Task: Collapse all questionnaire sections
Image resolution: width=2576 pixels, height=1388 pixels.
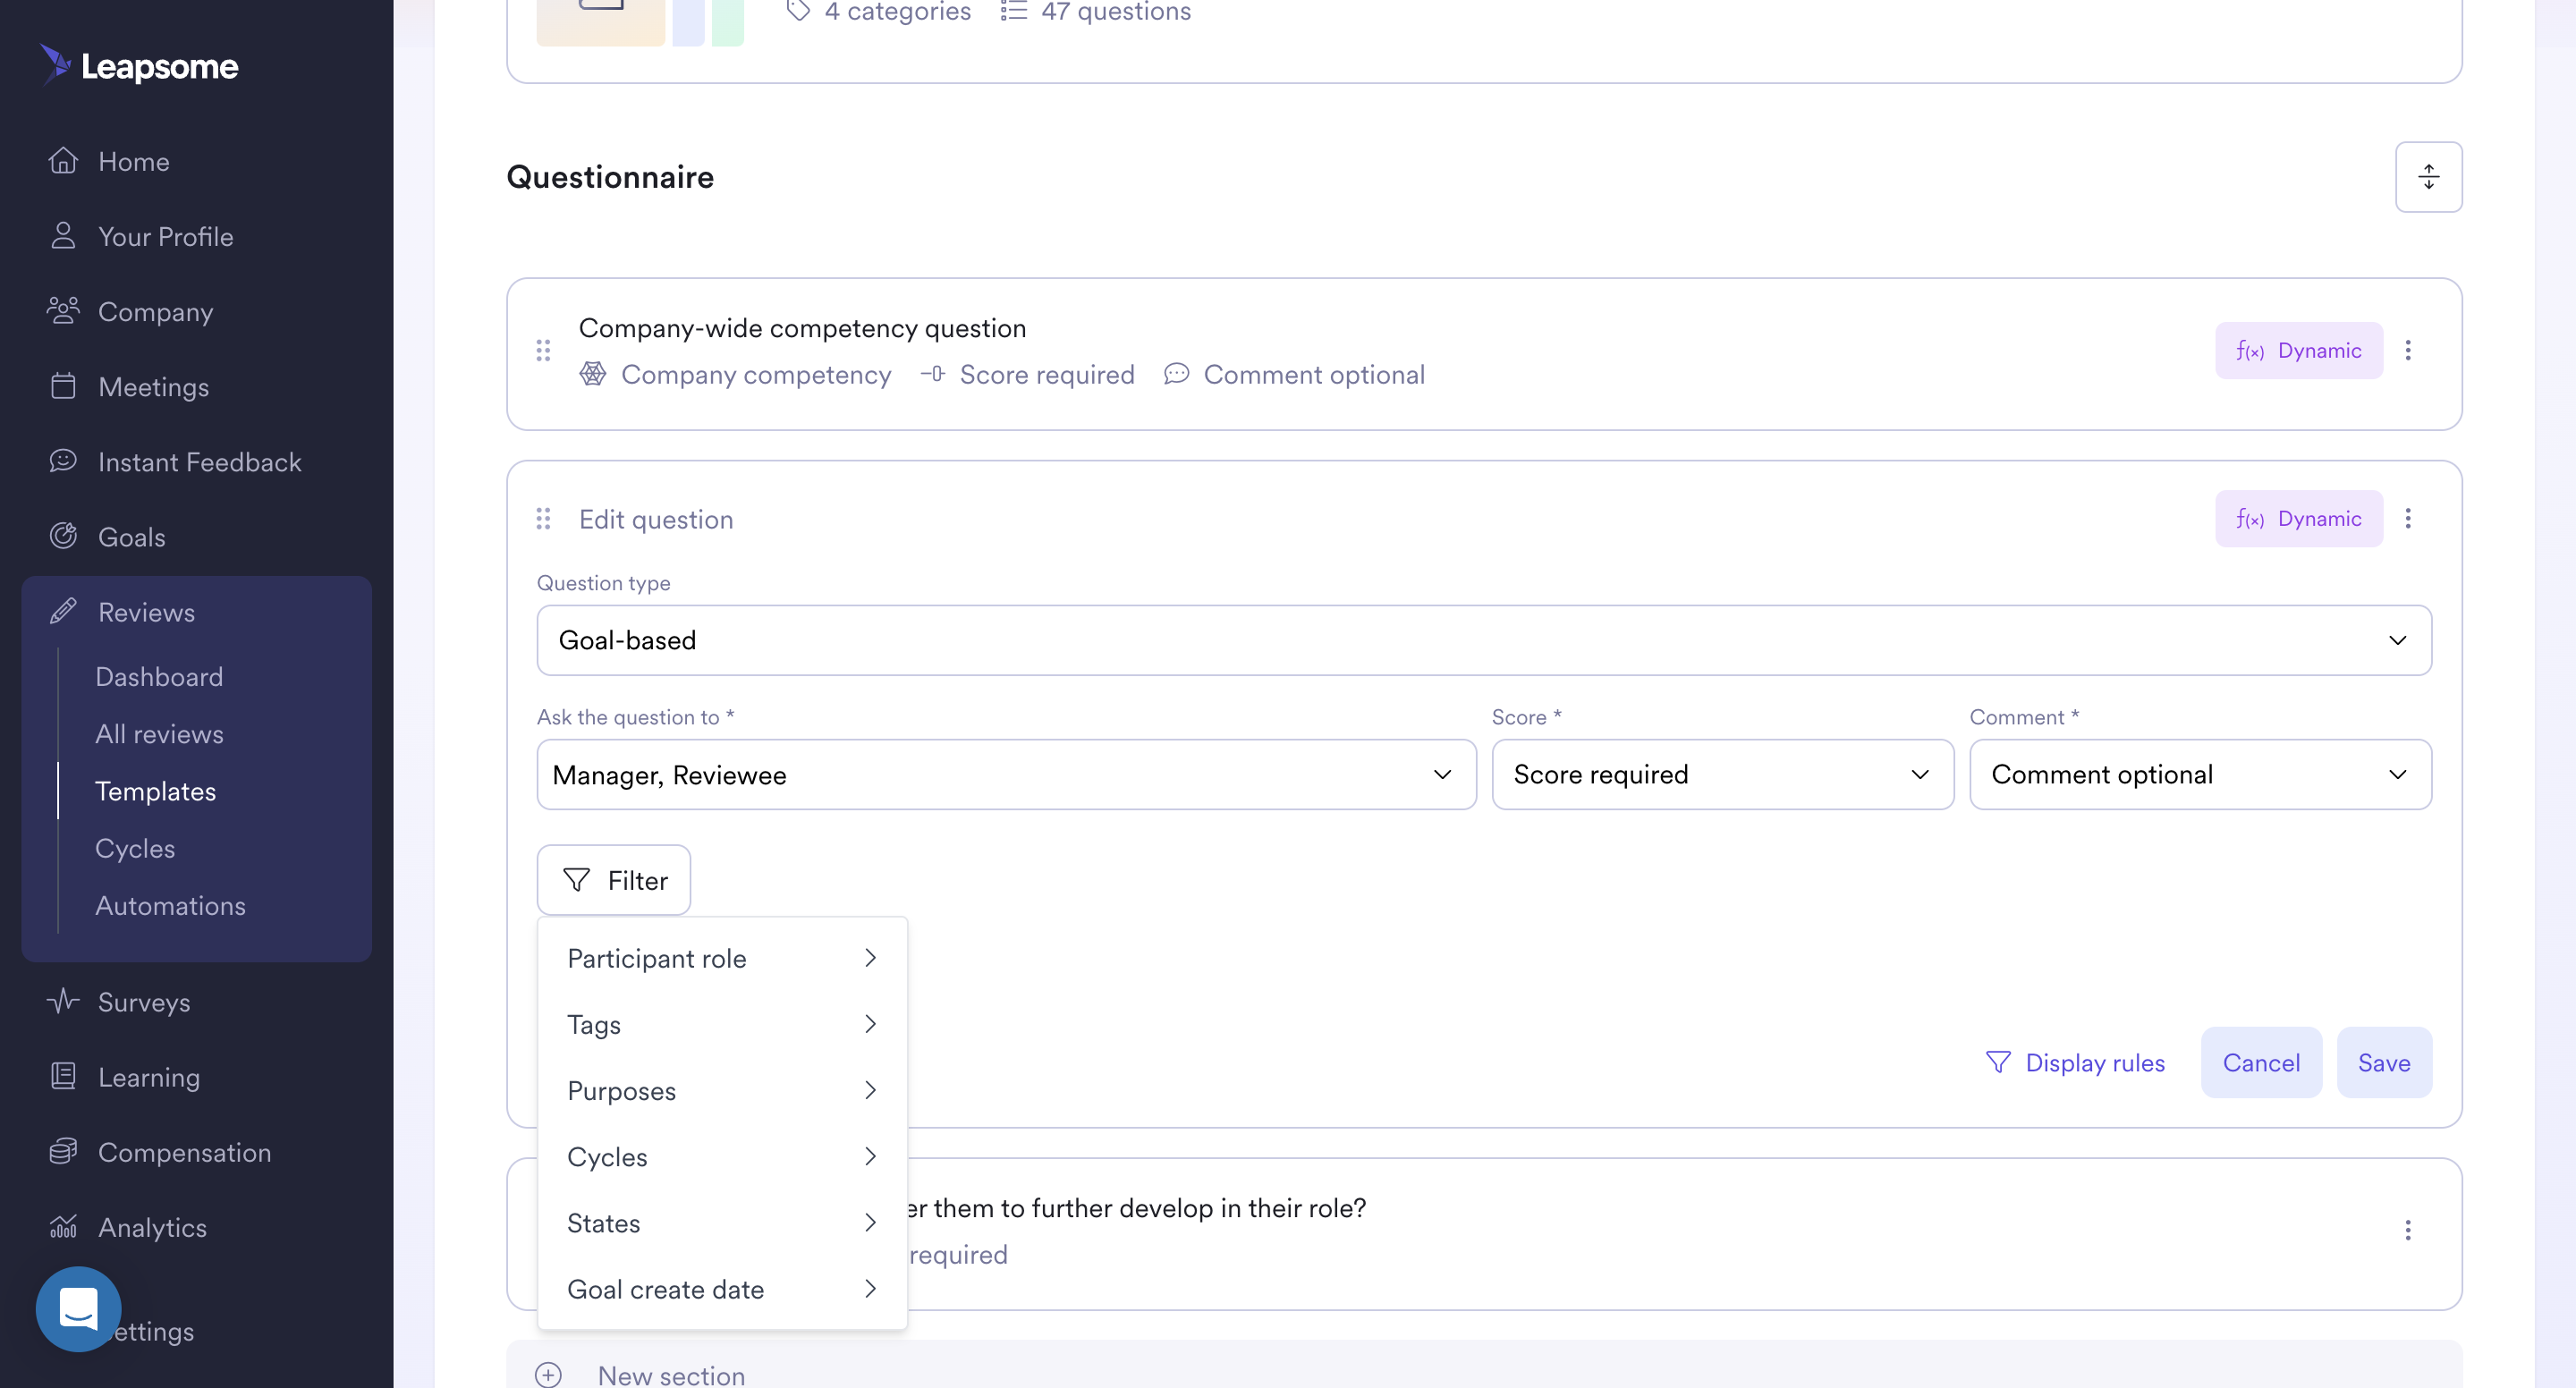Action: coord(2428,177)
